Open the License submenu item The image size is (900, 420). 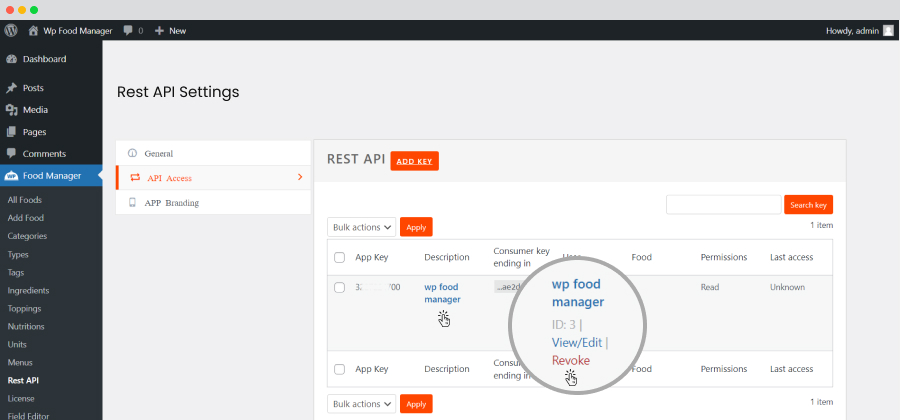21,398
